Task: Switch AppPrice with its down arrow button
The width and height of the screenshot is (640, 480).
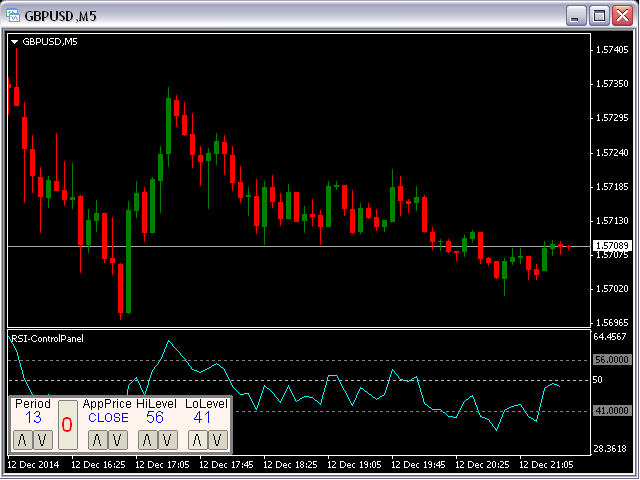Action: click(118, 440)
